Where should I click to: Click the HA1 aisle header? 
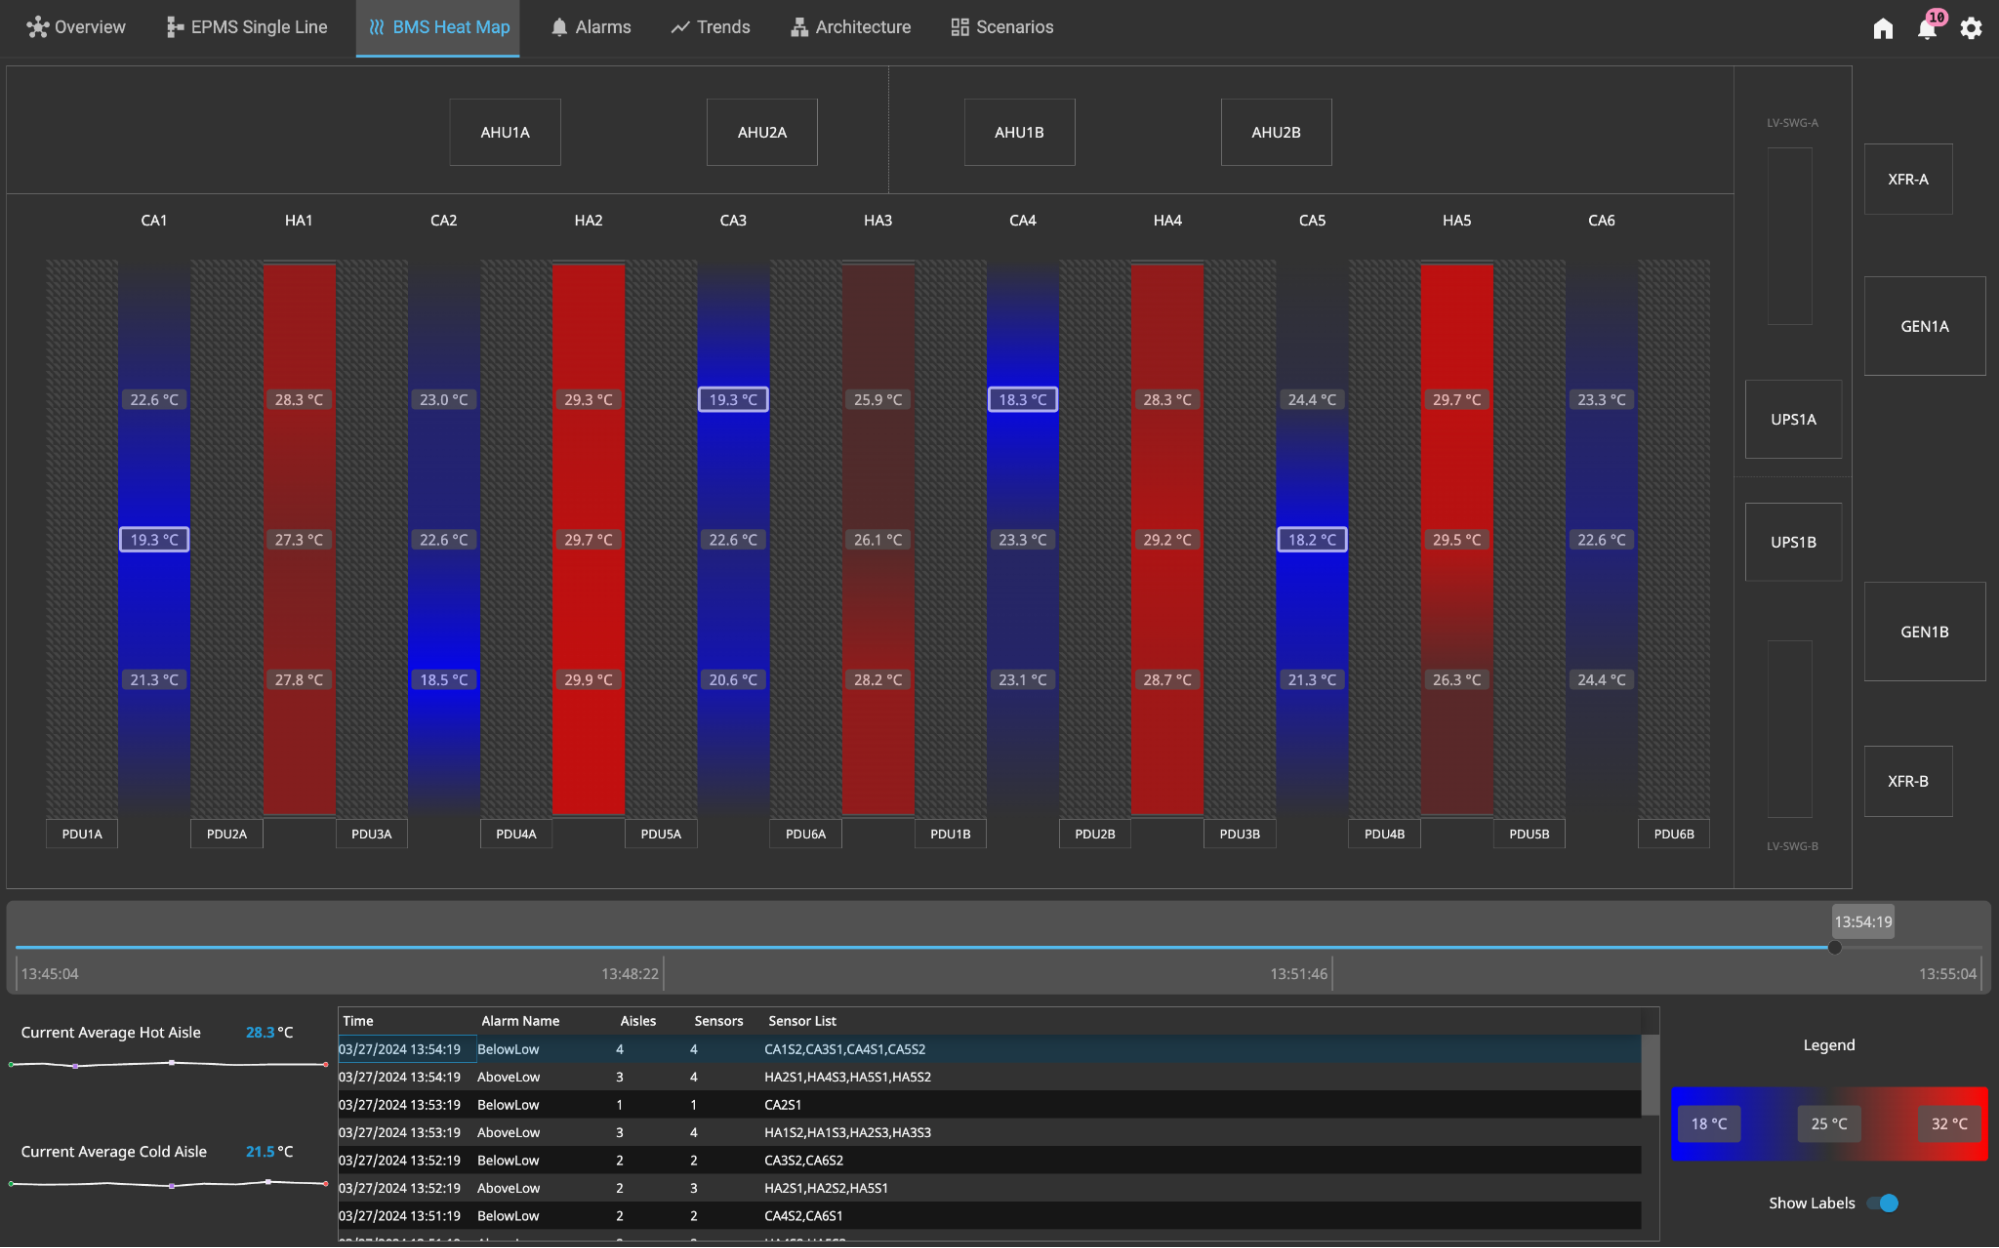[x=298, y=220]
